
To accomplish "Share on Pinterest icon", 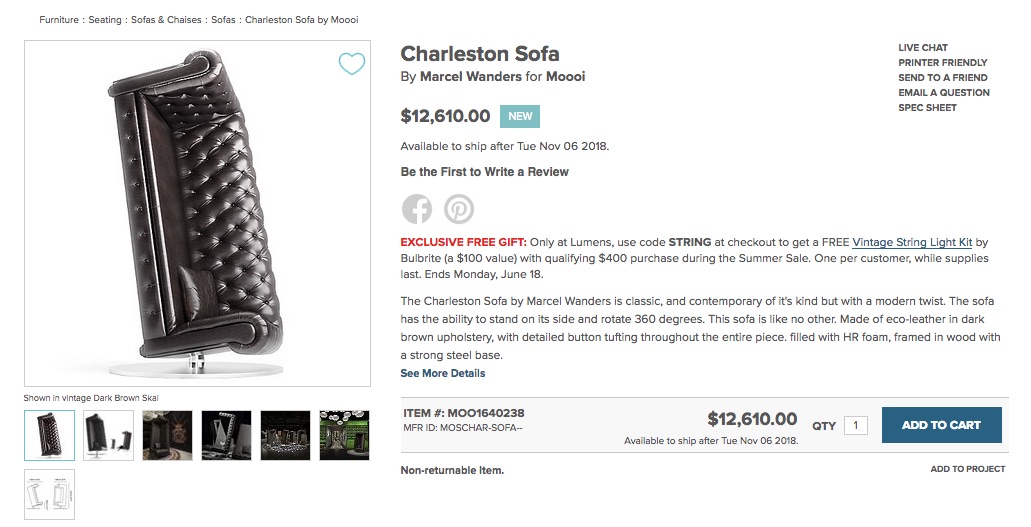I will 459,209.
